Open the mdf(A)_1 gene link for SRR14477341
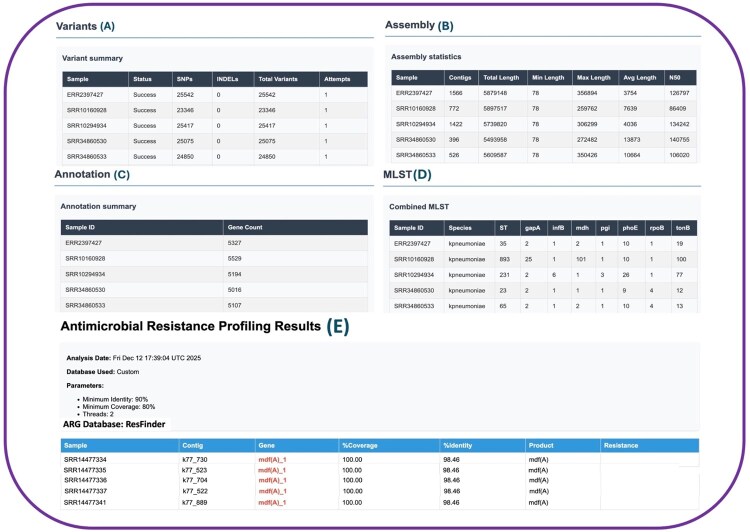This screenshot has width=750, height=532. [x=272, y=502]
